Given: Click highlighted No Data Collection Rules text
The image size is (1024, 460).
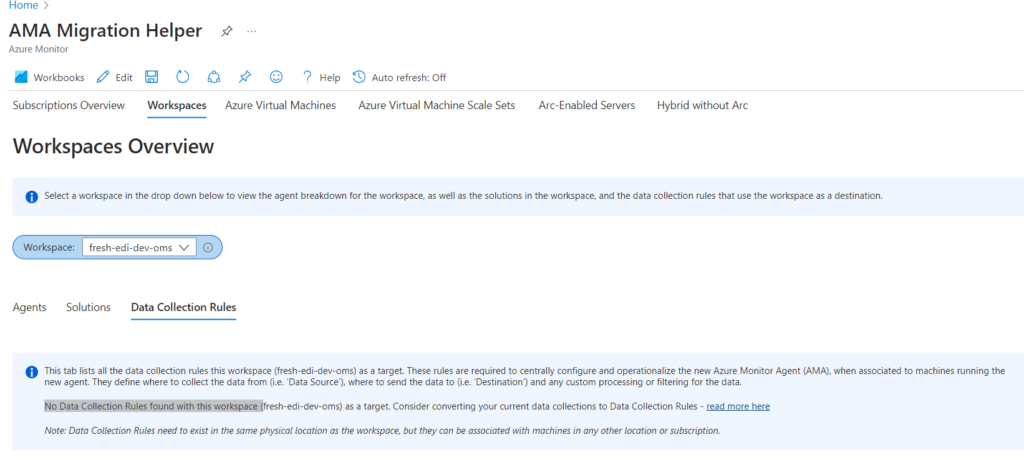Looking at the screenshot, I should [151, 406].
